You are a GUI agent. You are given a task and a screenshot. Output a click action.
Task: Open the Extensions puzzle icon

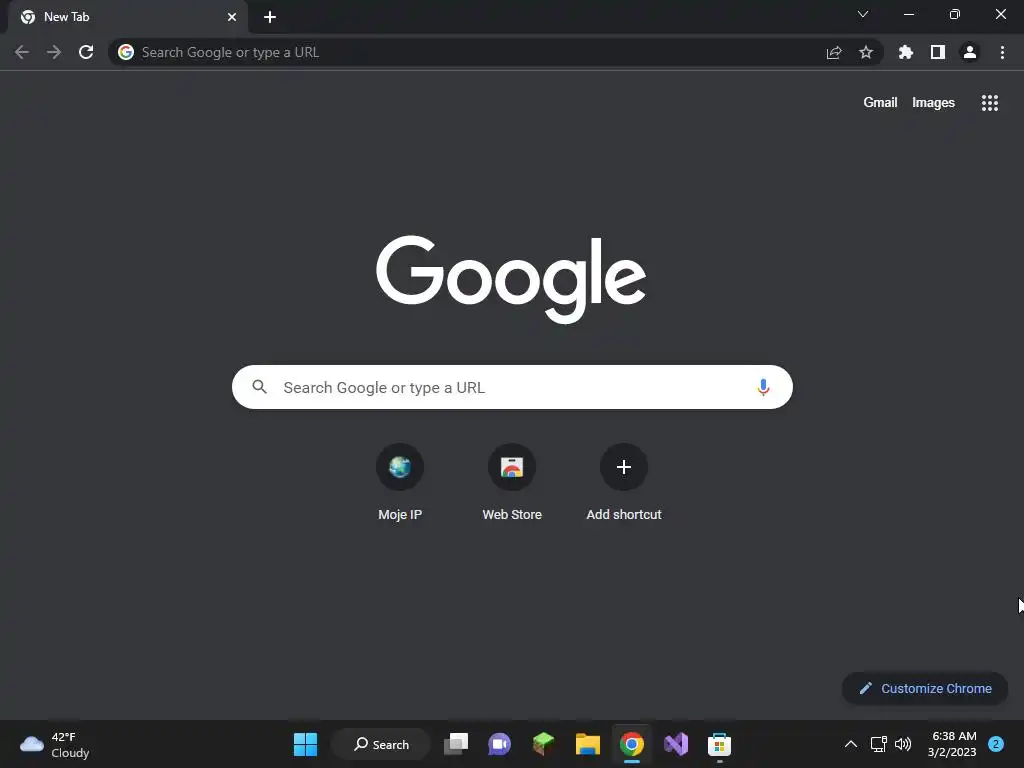click(x=906, y=52)
